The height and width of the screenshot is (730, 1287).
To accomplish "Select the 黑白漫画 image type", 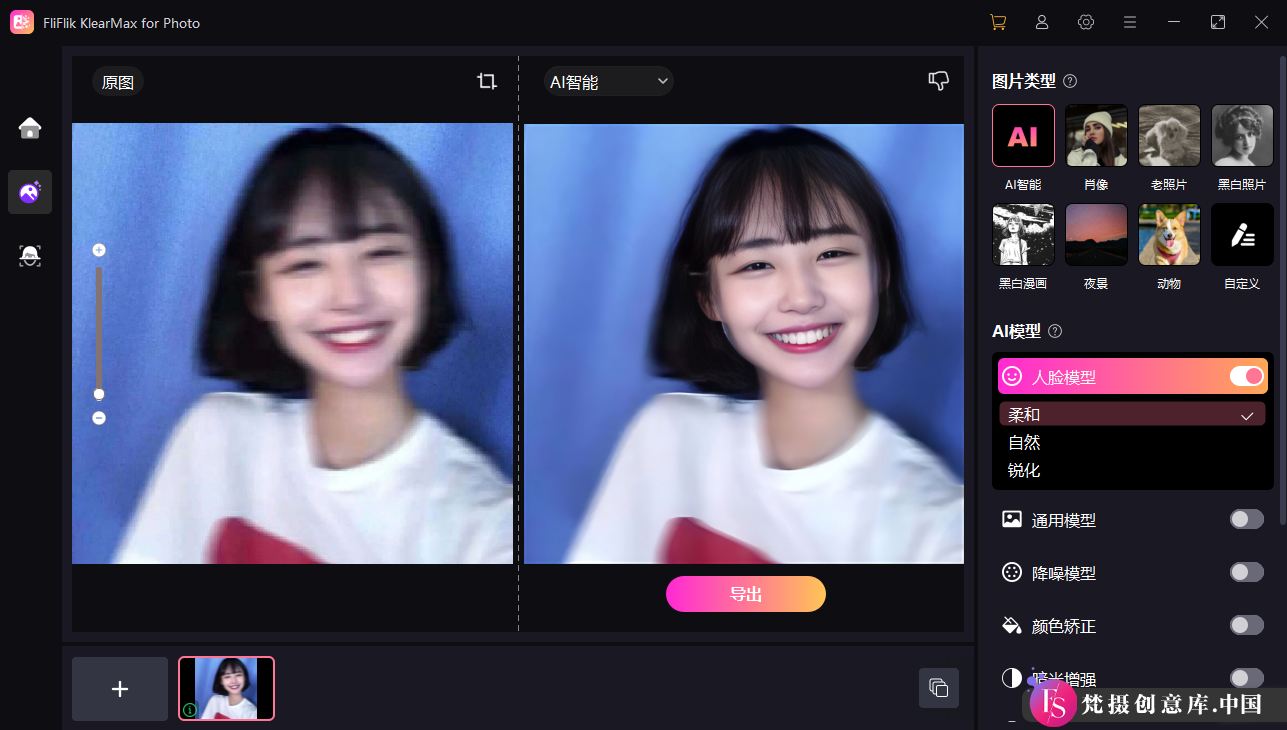I will point(1023,235).
